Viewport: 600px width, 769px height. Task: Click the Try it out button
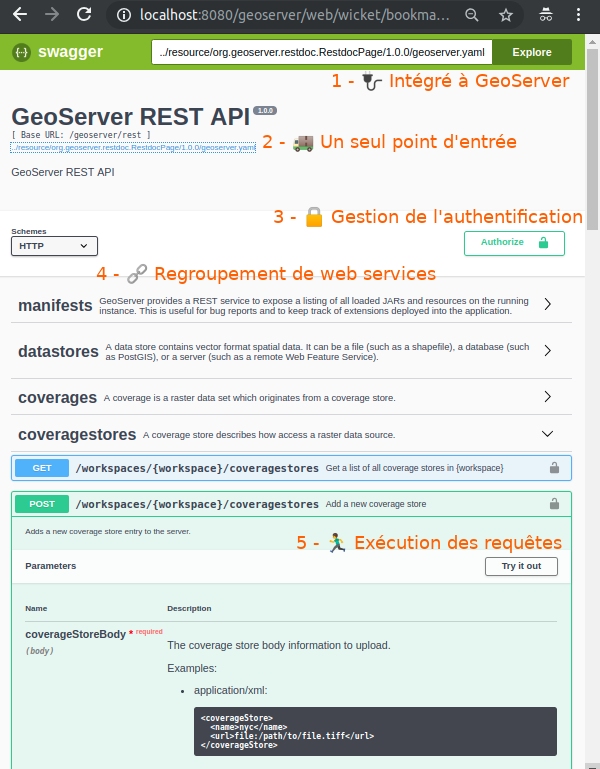click(x=521, y=566)
